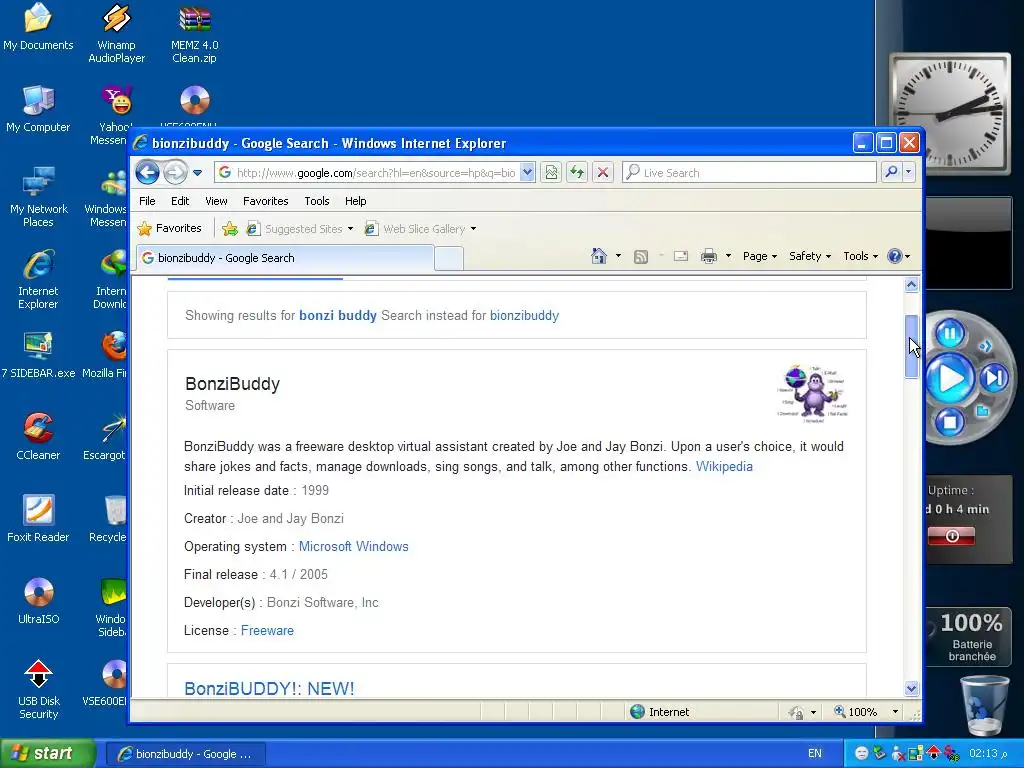Stop loading with the red X icon
This screenshot has width=1024, height=768.
tap(603, 172)
